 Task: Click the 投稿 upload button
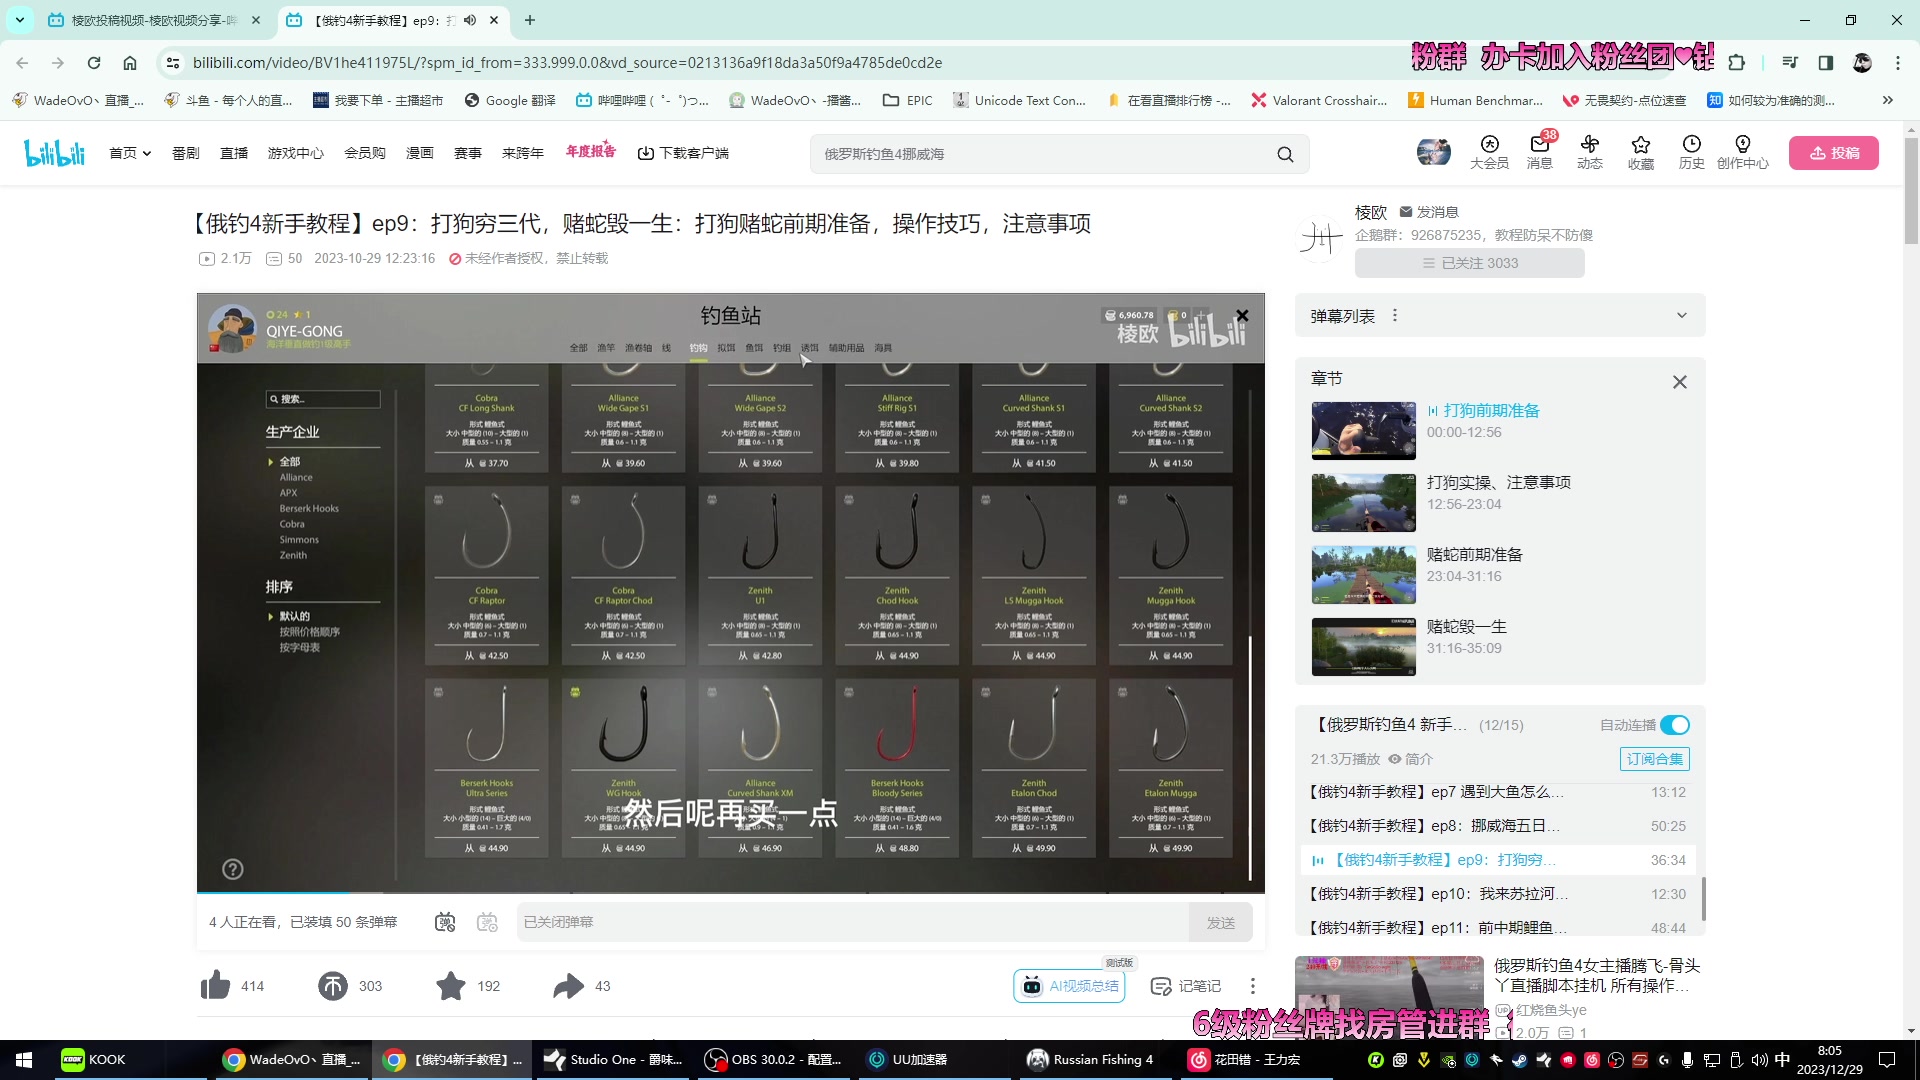coord(1834,153)
